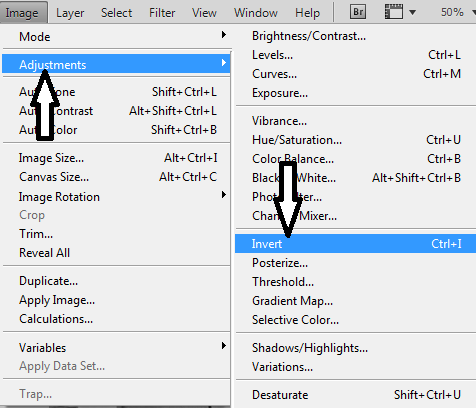This screenshot has width=476, height=408.
Task: Expand the Adjustments submenu
Action: pyautogui.click(x=116, y=64)
